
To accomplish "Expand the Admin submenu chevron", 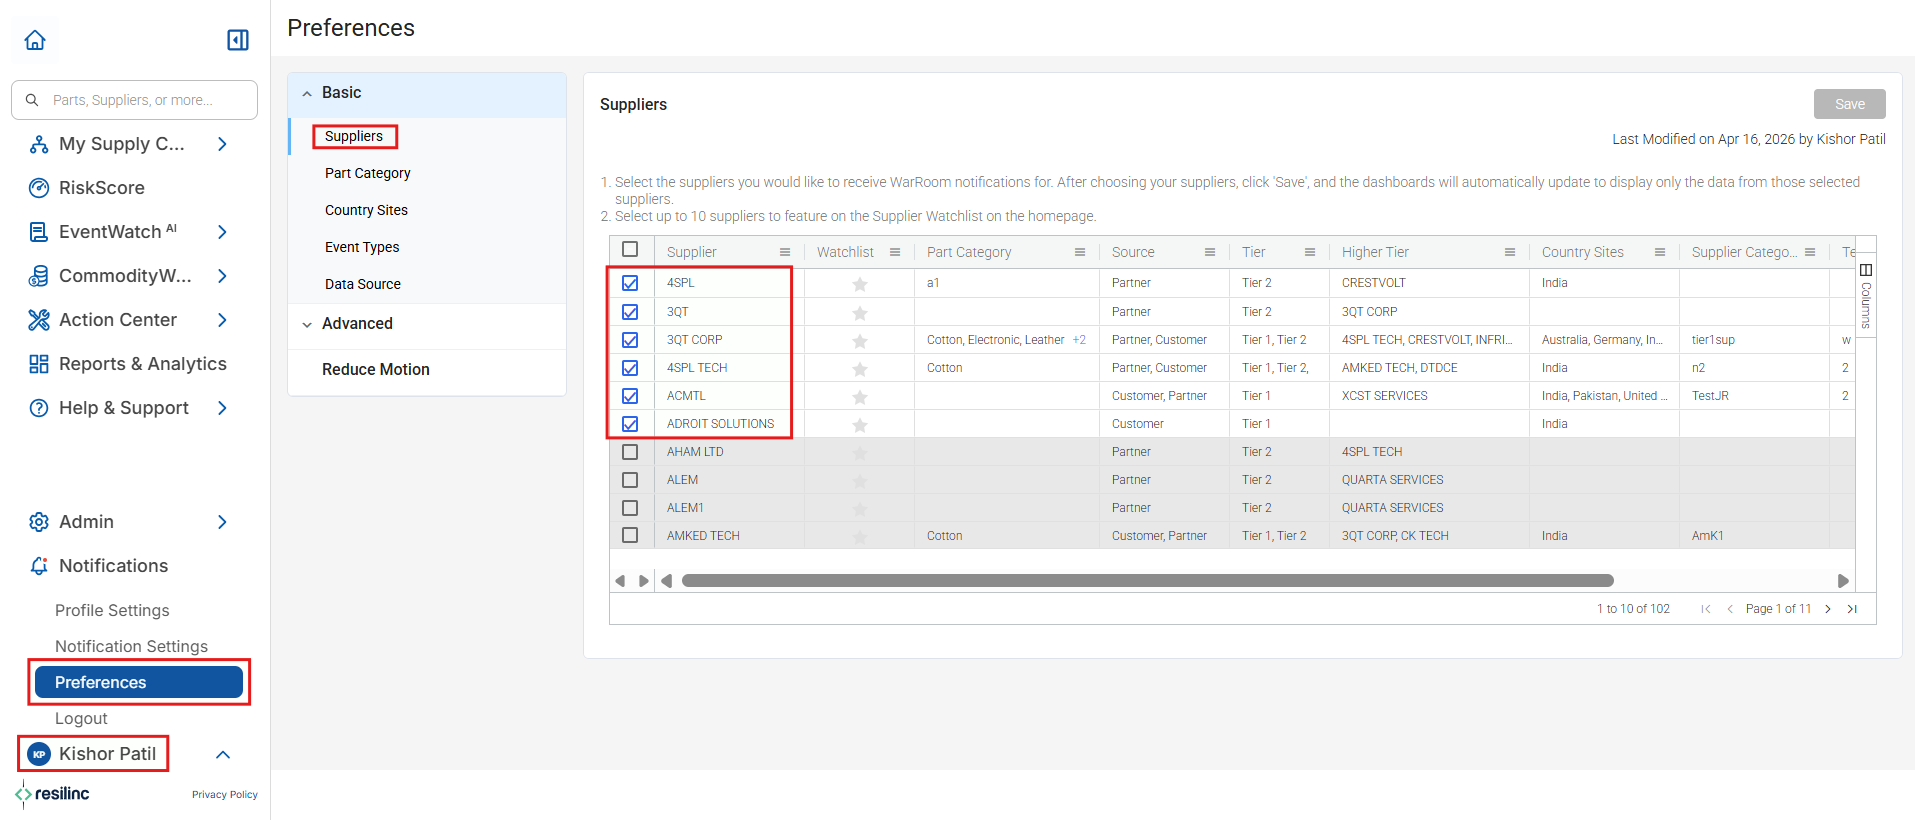I will pos(222,522).
